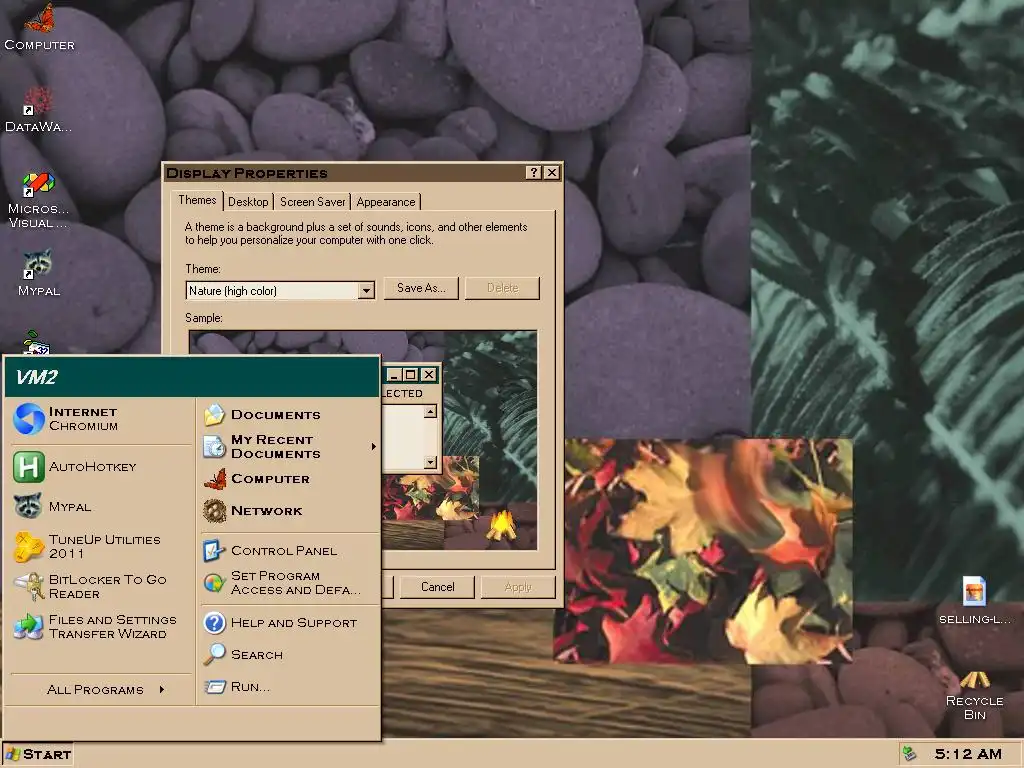Screen dimensions: 1024x768
Task: Switch to the Screen Saver tab
Action: tap(312, 202)
